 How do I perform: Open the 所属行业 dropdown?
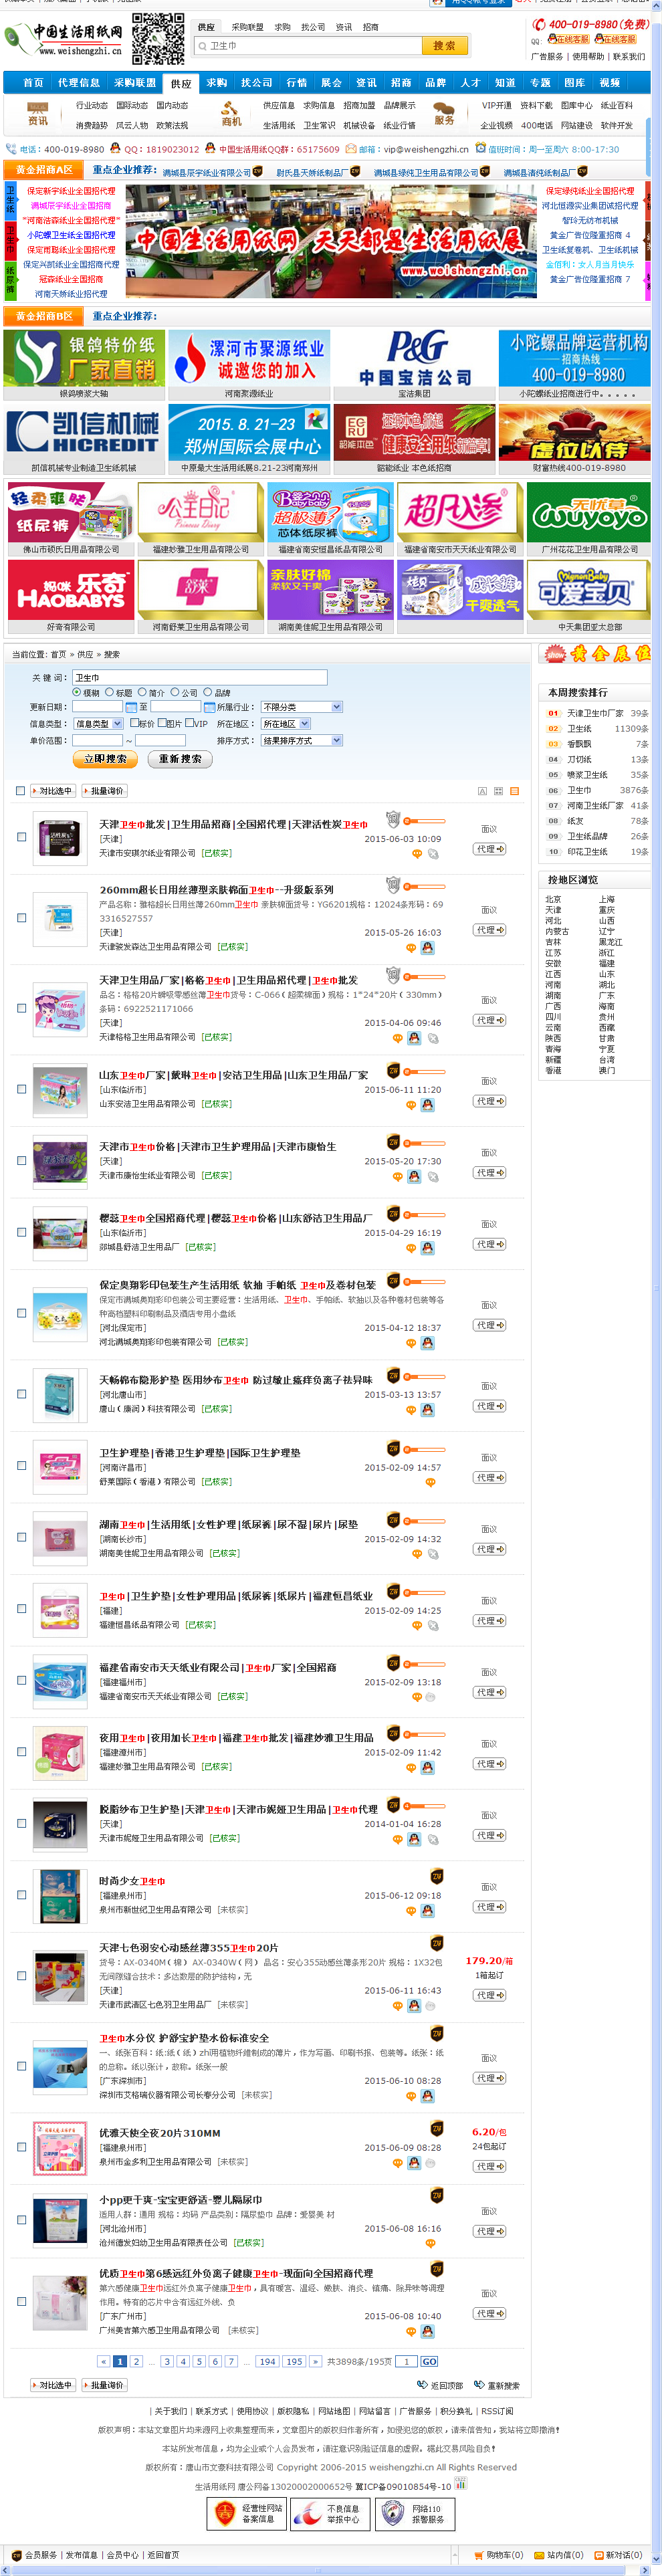(301, 707)
